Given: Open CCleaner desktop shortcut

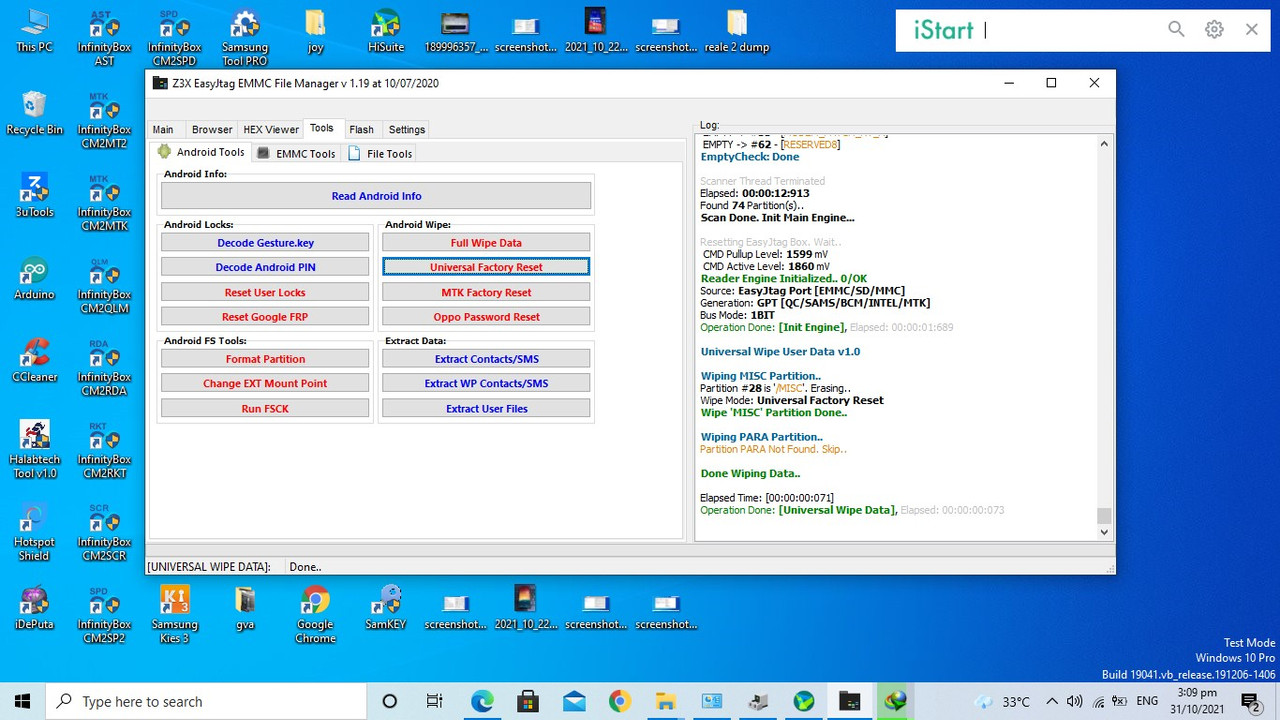Looking at the screenshot, I should point(34,360).
